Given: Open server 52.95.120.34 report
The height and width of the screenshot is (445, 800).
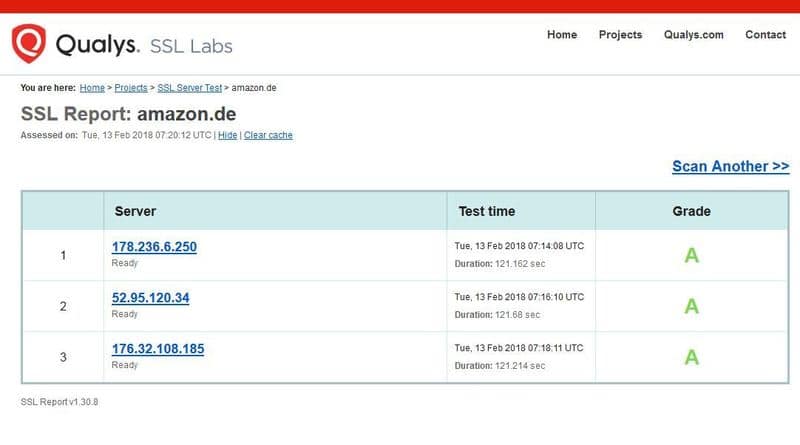Looking at the screenshot, I should [x=151, y=298].
